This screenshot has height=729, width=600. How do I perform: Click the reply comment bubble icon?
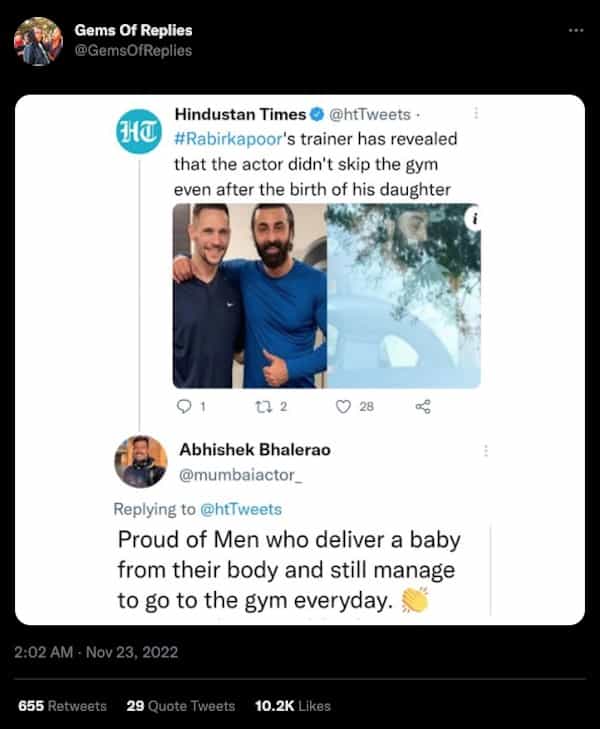point(183,406)
